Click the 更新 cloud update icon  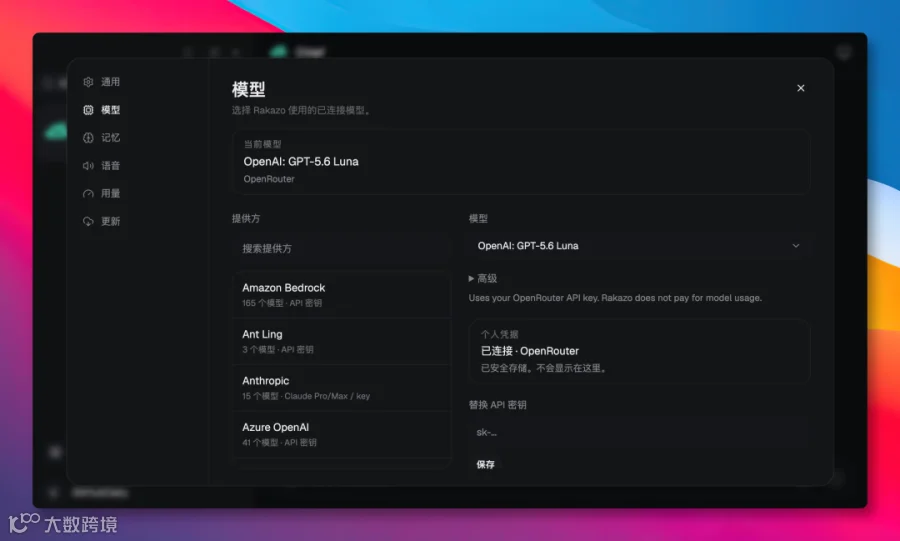point(88,221)
